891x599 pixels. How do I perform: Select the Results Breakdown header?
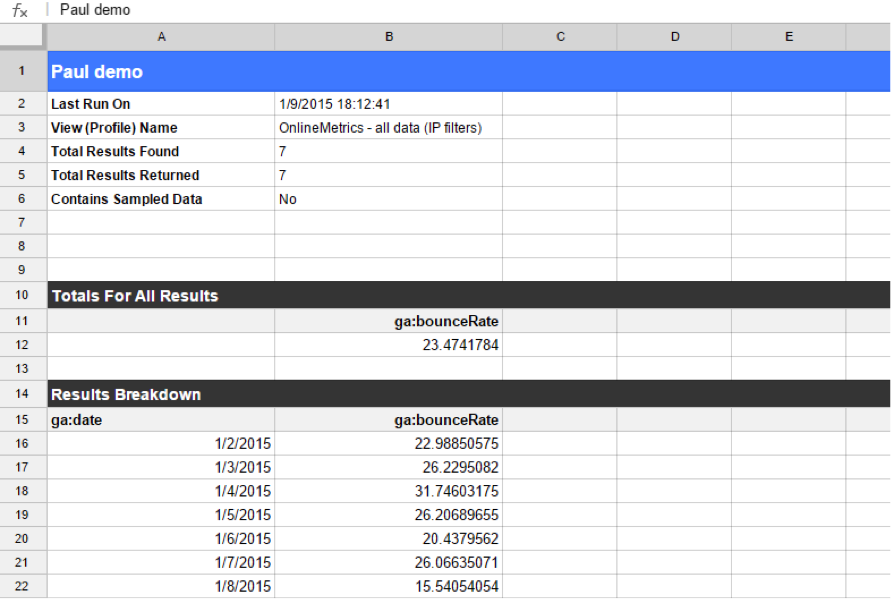(x=469, y=394)
